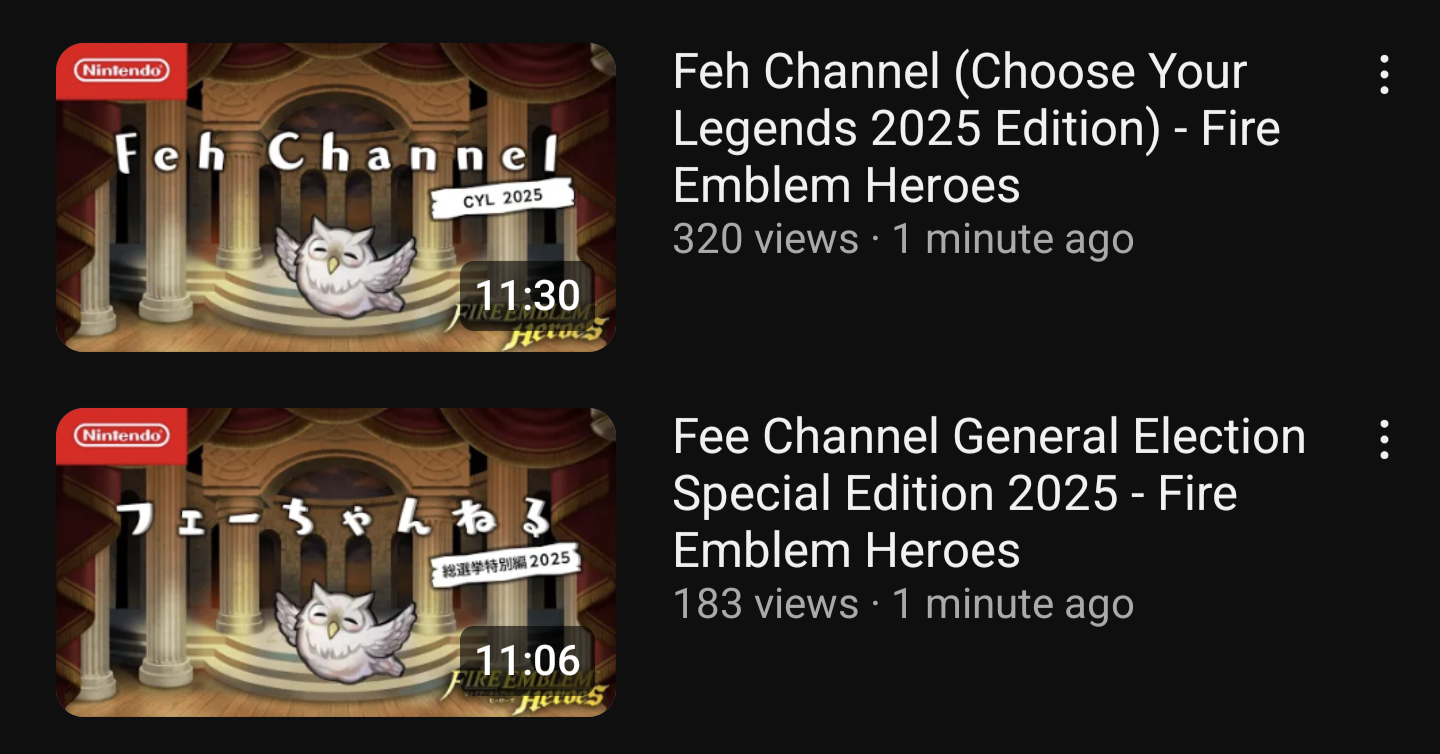Open the Feh Channel (Choose Your Legends 2025 Edition) title
Viewport: 1440px width, 754px height.
(x=976, y=128)
